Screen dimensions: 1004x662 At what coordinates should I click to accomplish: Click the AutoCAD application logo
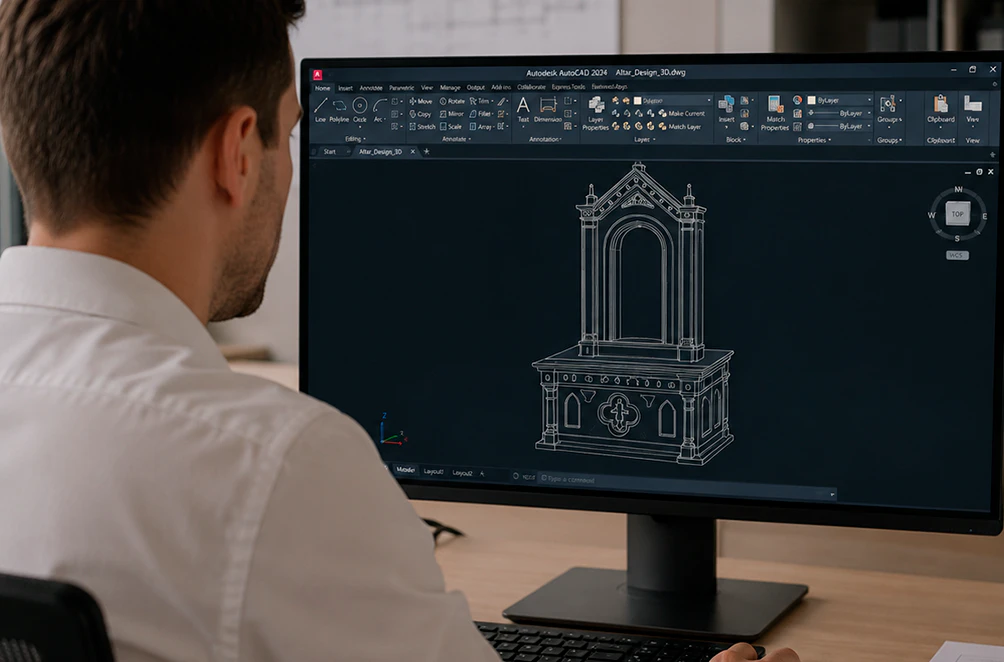317,74
